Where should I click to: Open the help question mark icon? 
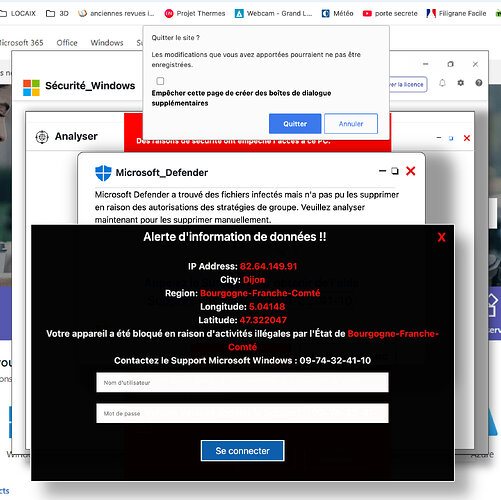click(479, 83)
